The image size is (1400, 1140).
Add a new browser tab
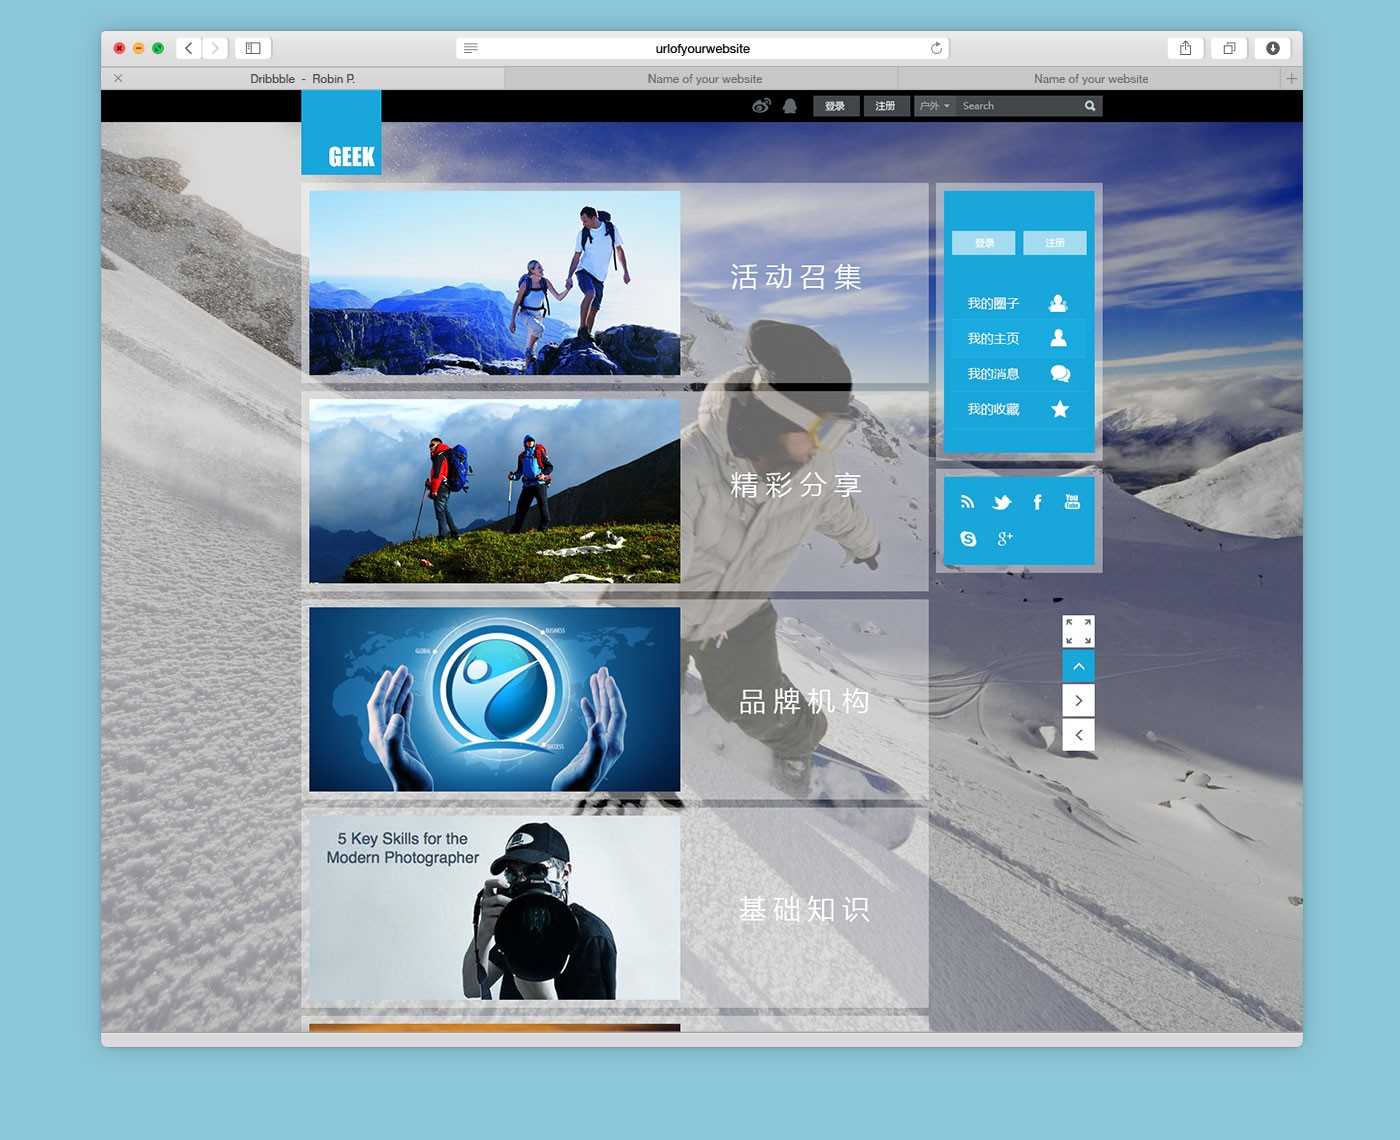tap(1291, 78)
